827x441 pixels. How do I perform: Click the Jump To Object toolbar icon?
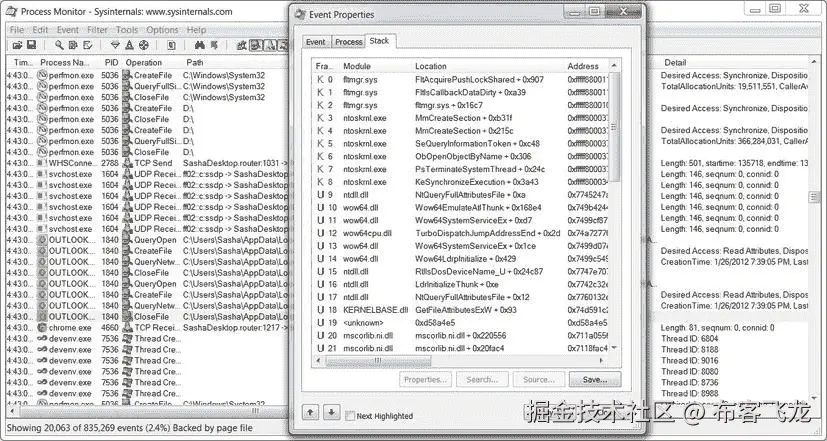214,45
